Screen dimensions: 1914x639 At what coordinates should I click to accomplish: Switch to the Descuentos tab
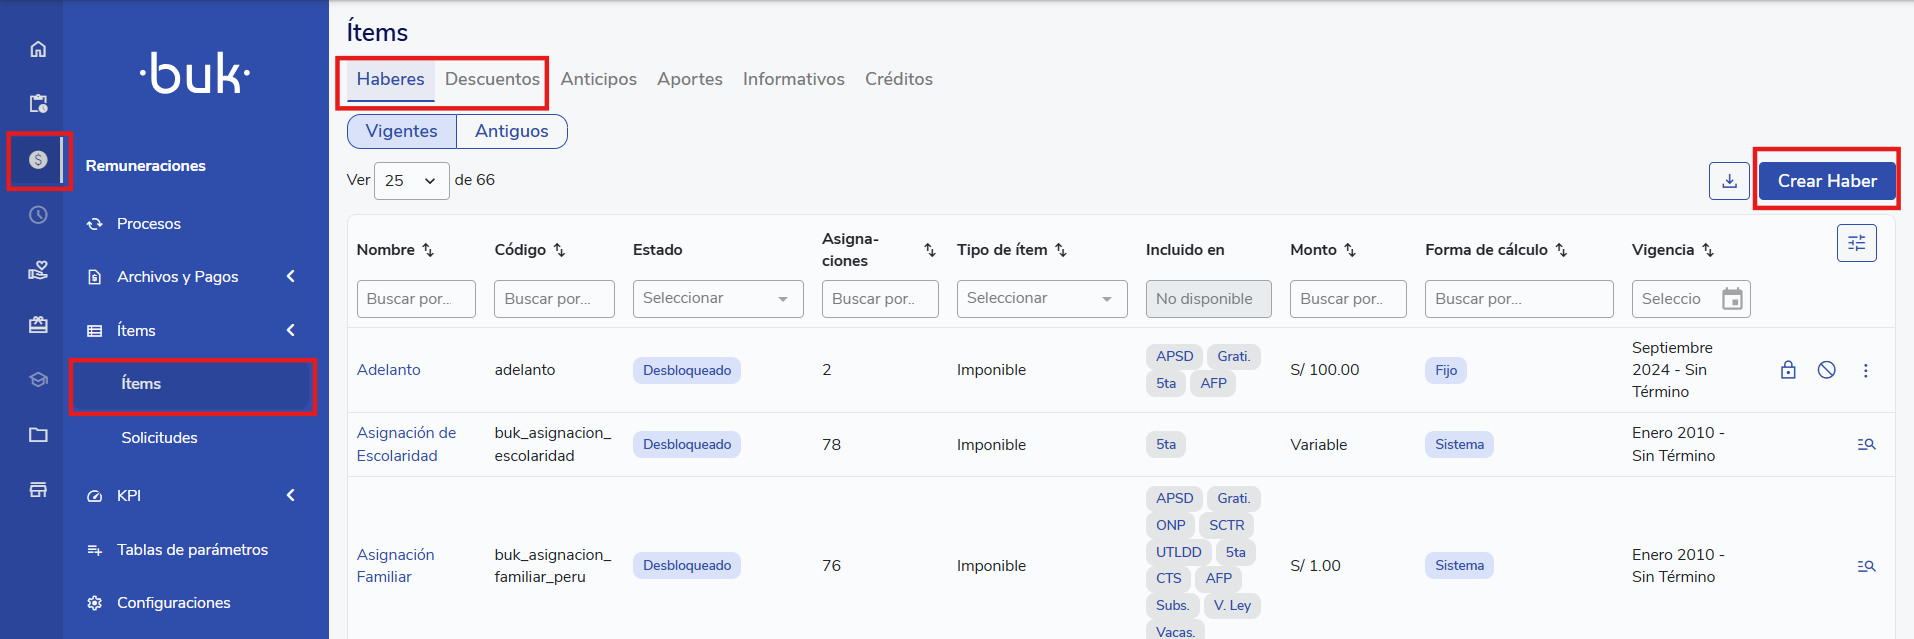[x=492, y=79]
